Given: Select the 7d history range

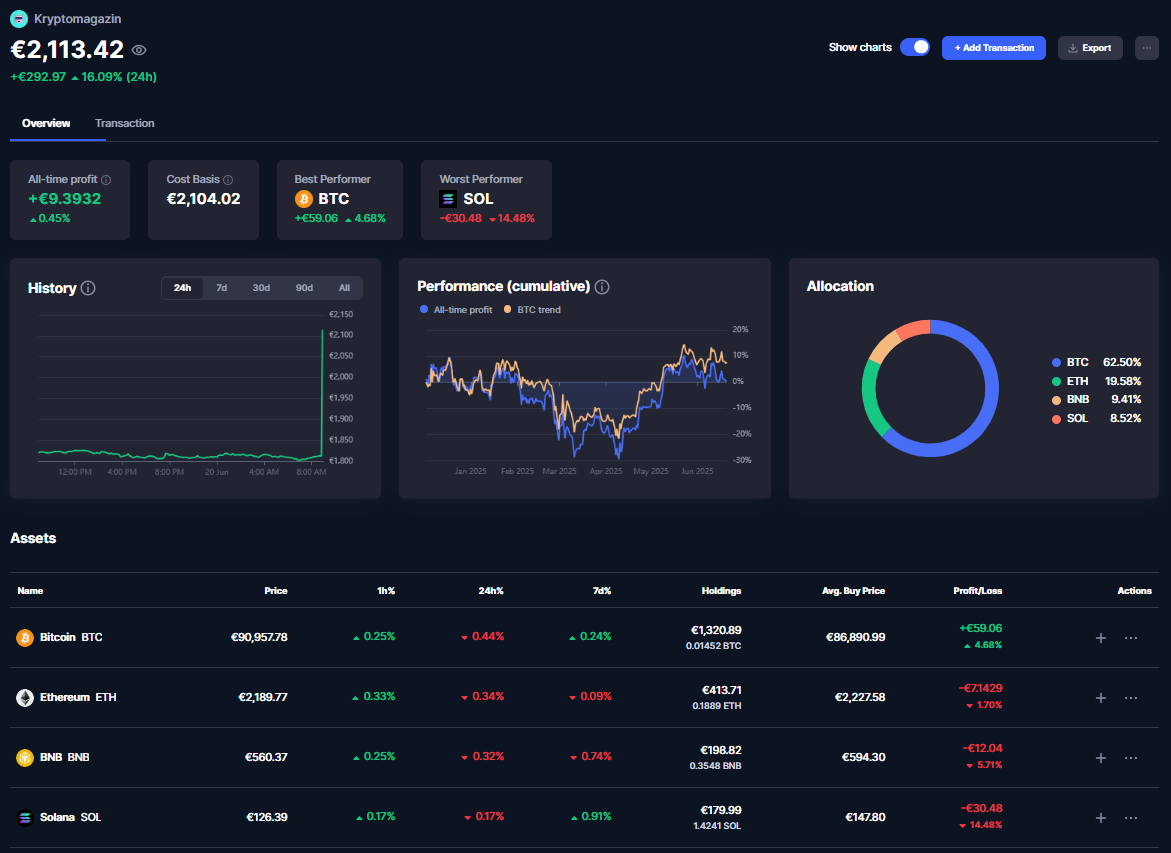Looking at the screenshot, I should pos(222,288).
